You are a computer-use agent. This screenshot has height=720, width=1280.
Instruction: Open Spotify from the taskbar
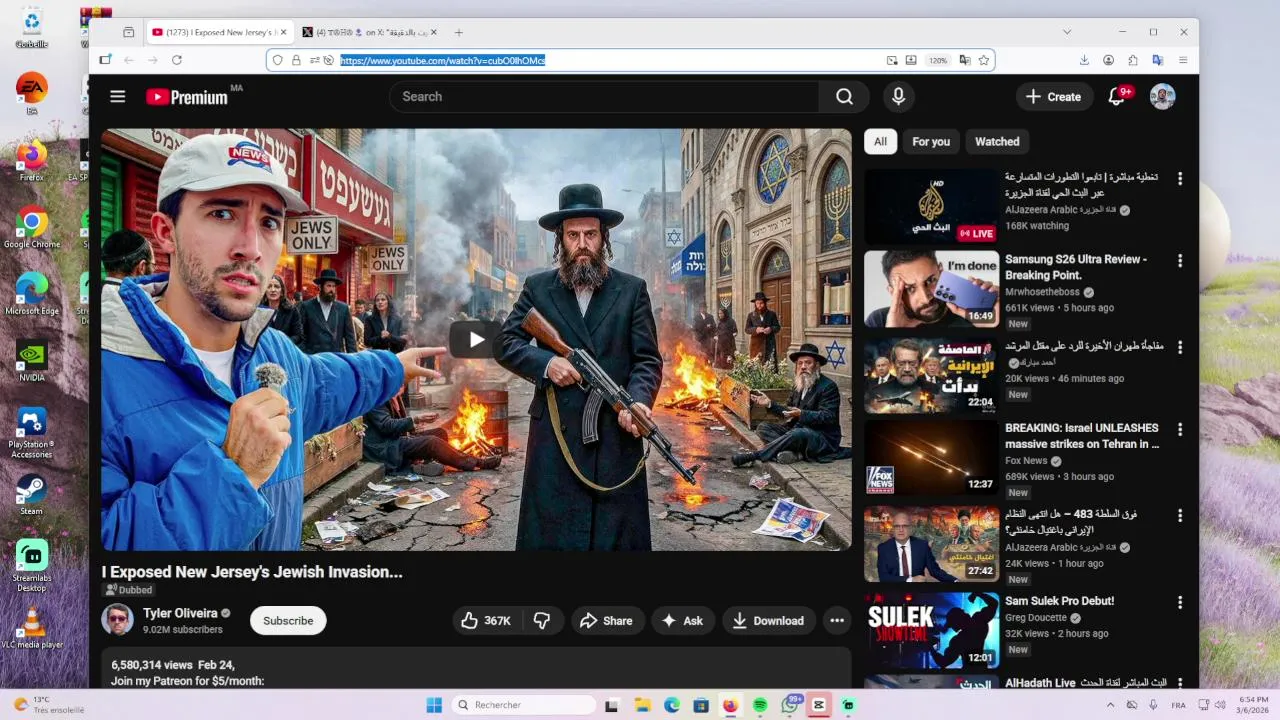click(760, 705)
